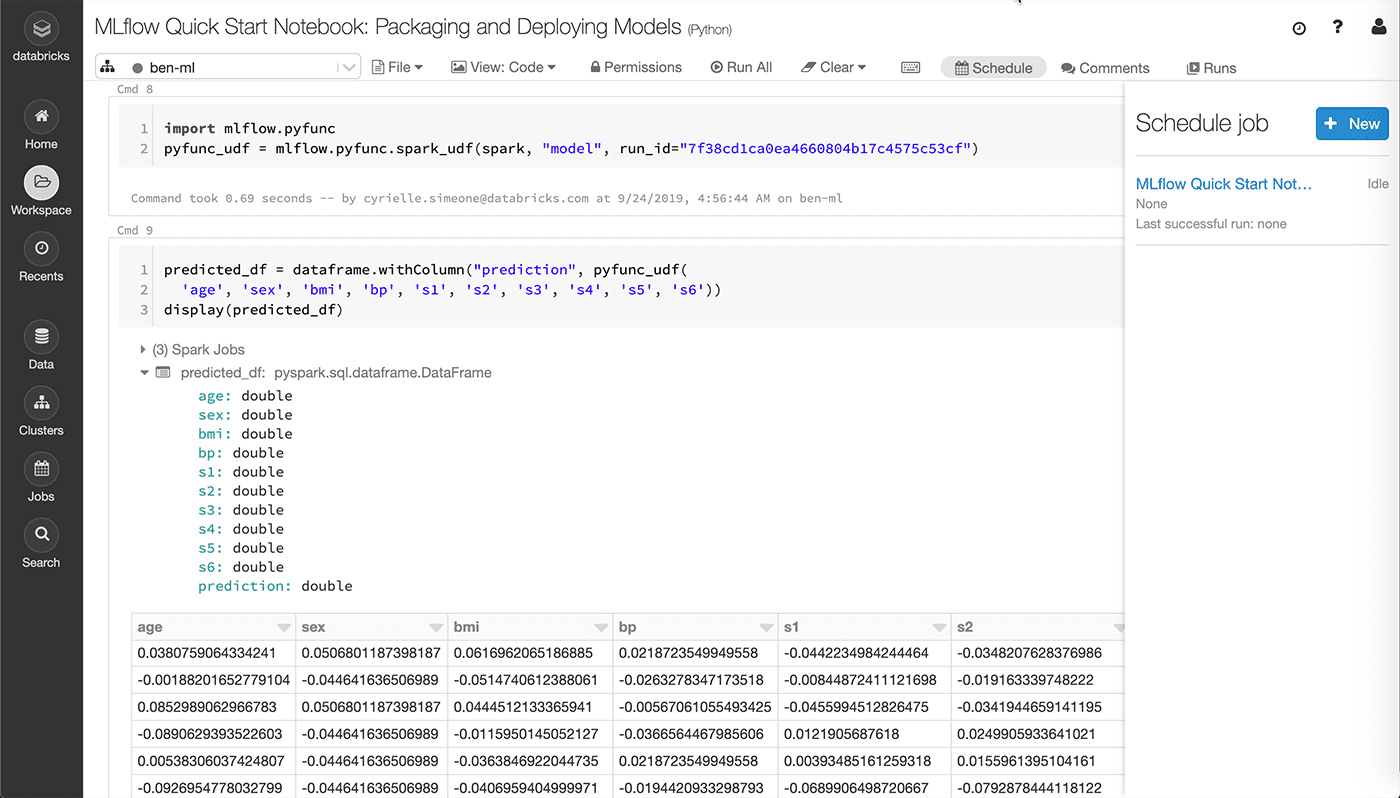Viewport: 1400px width, 798px height.
Task: Open Recents clock icon
Action: click(41, 249)
